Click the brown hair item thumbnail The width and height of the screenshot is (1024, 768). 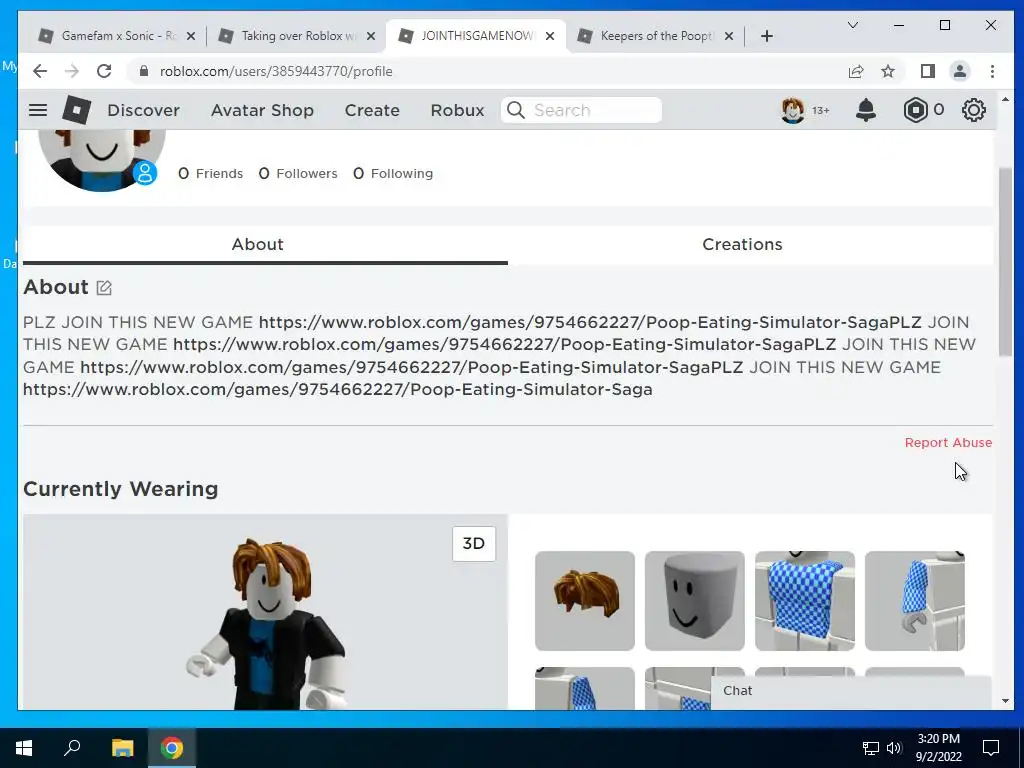click(x=584, y=601)
